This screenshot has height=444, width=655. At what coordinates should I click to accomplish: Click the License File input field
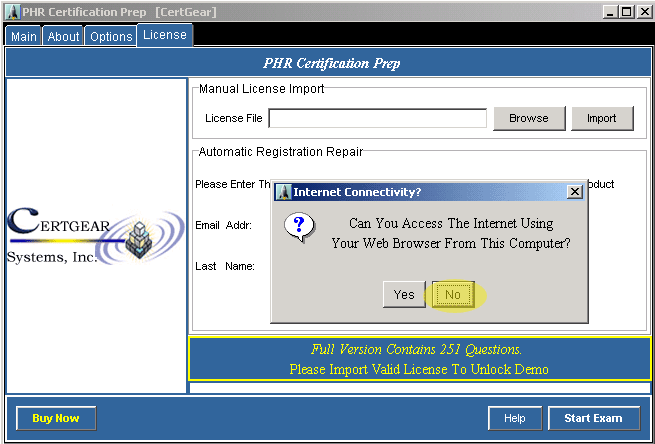click(378, 119)
